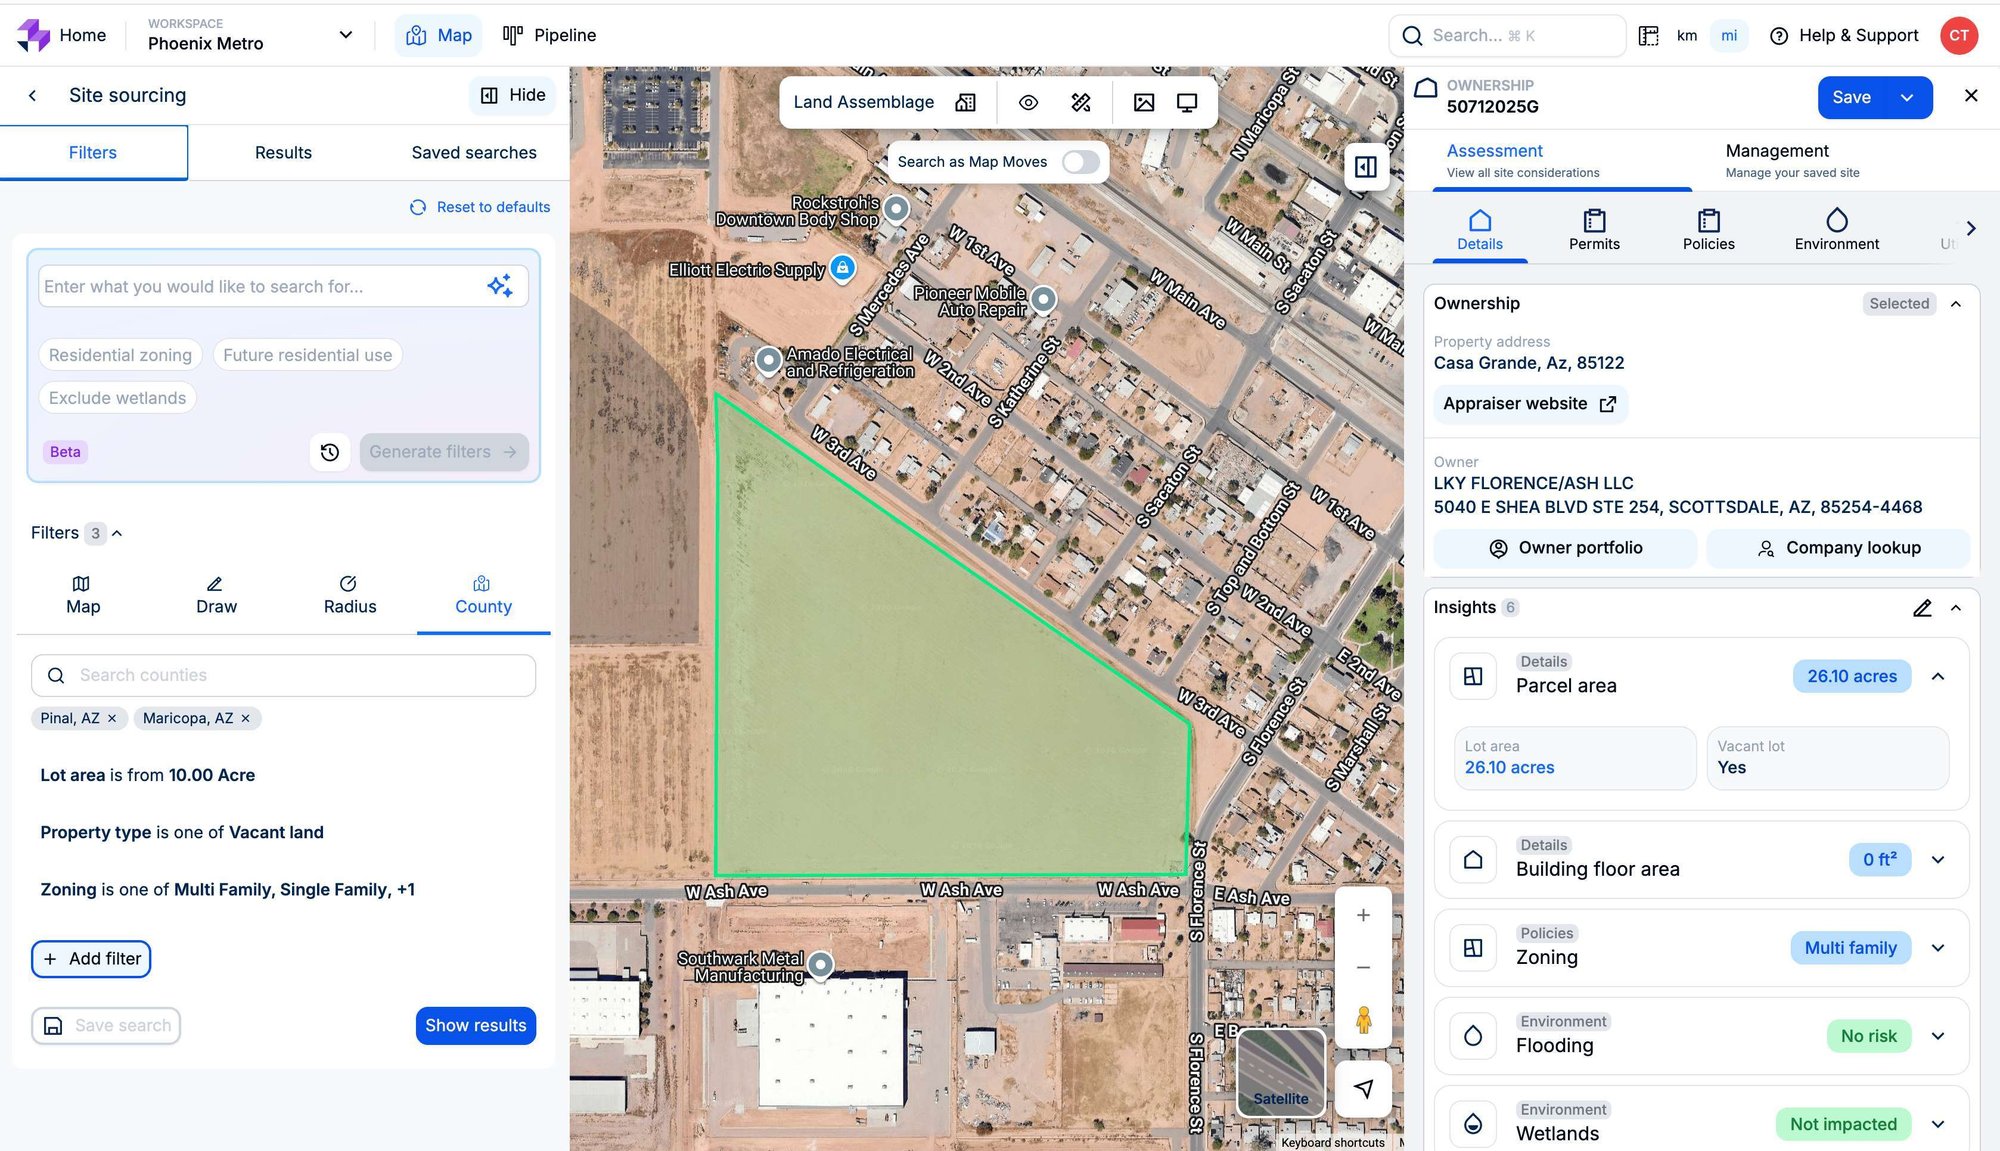Screen dimensions: 2000x1151
Task: Remove the Pinal, AZ county chip
Action: tap(112, 718)
